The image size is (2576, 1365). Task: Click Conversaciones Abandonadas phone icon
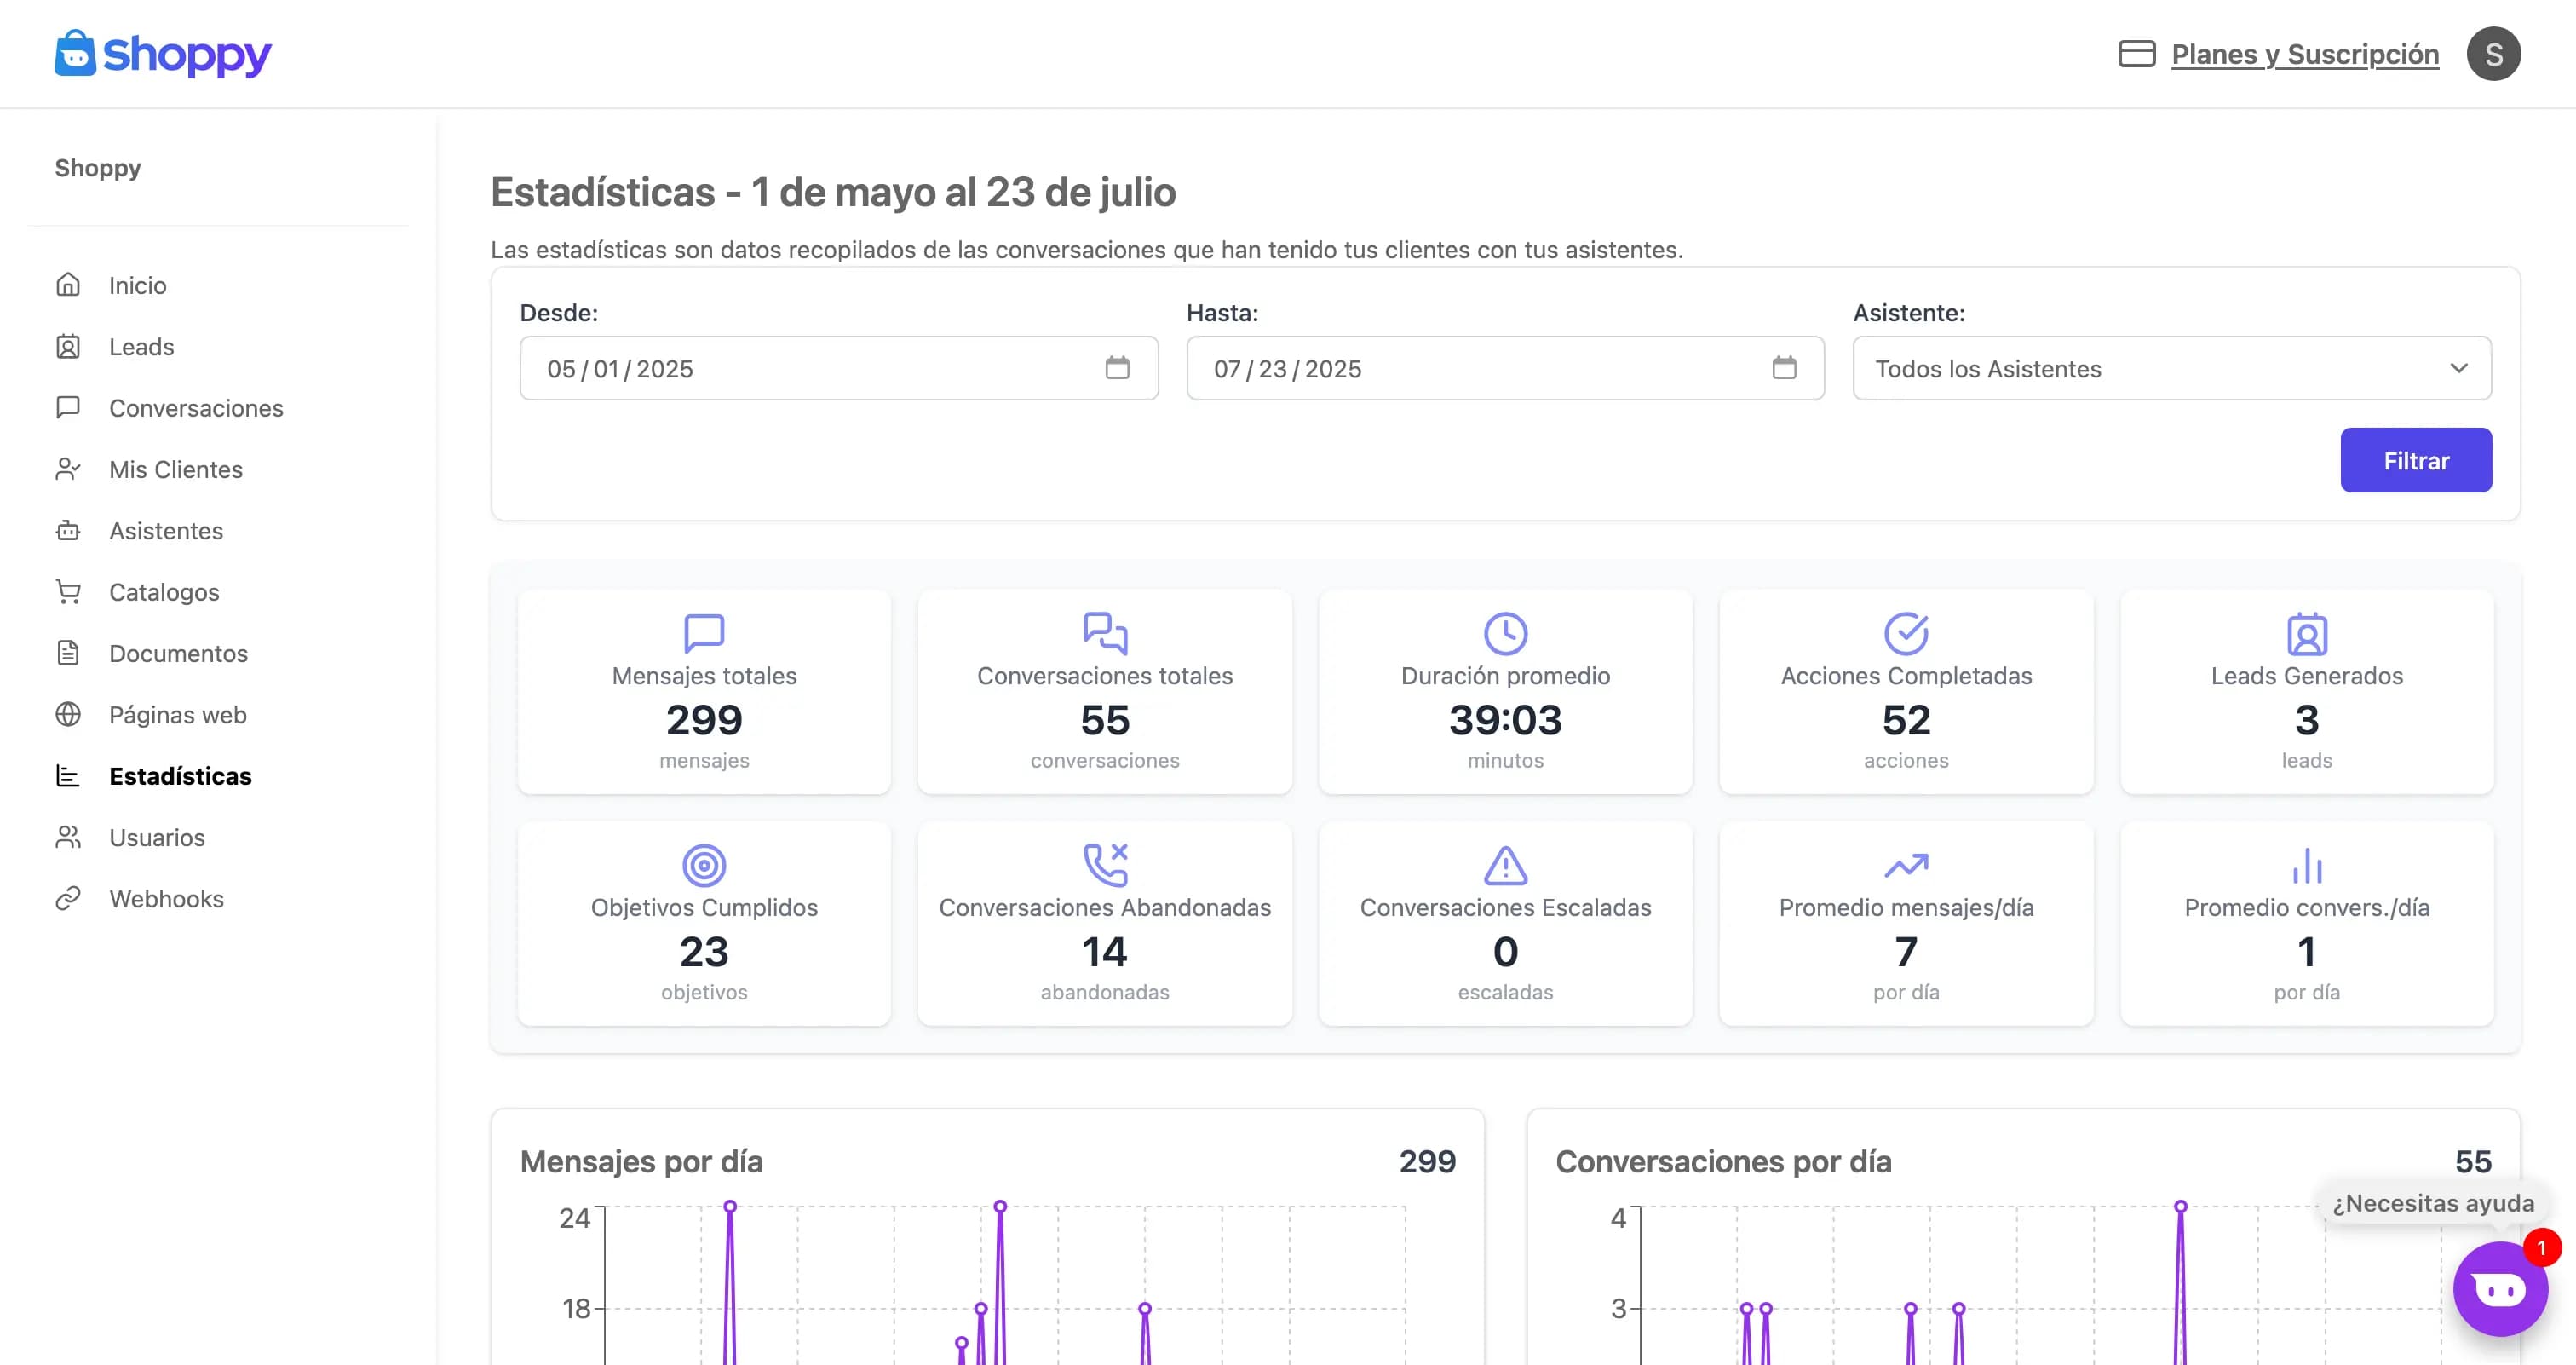click(x=1105, y=865)
